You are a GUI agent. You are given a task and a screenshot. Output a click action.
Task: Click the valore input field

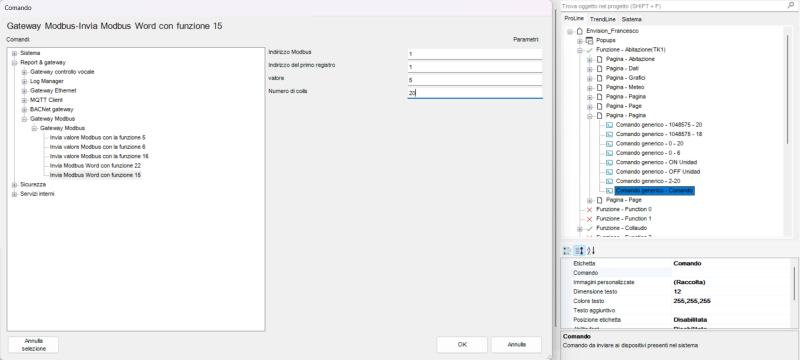[x=475, y=80]
